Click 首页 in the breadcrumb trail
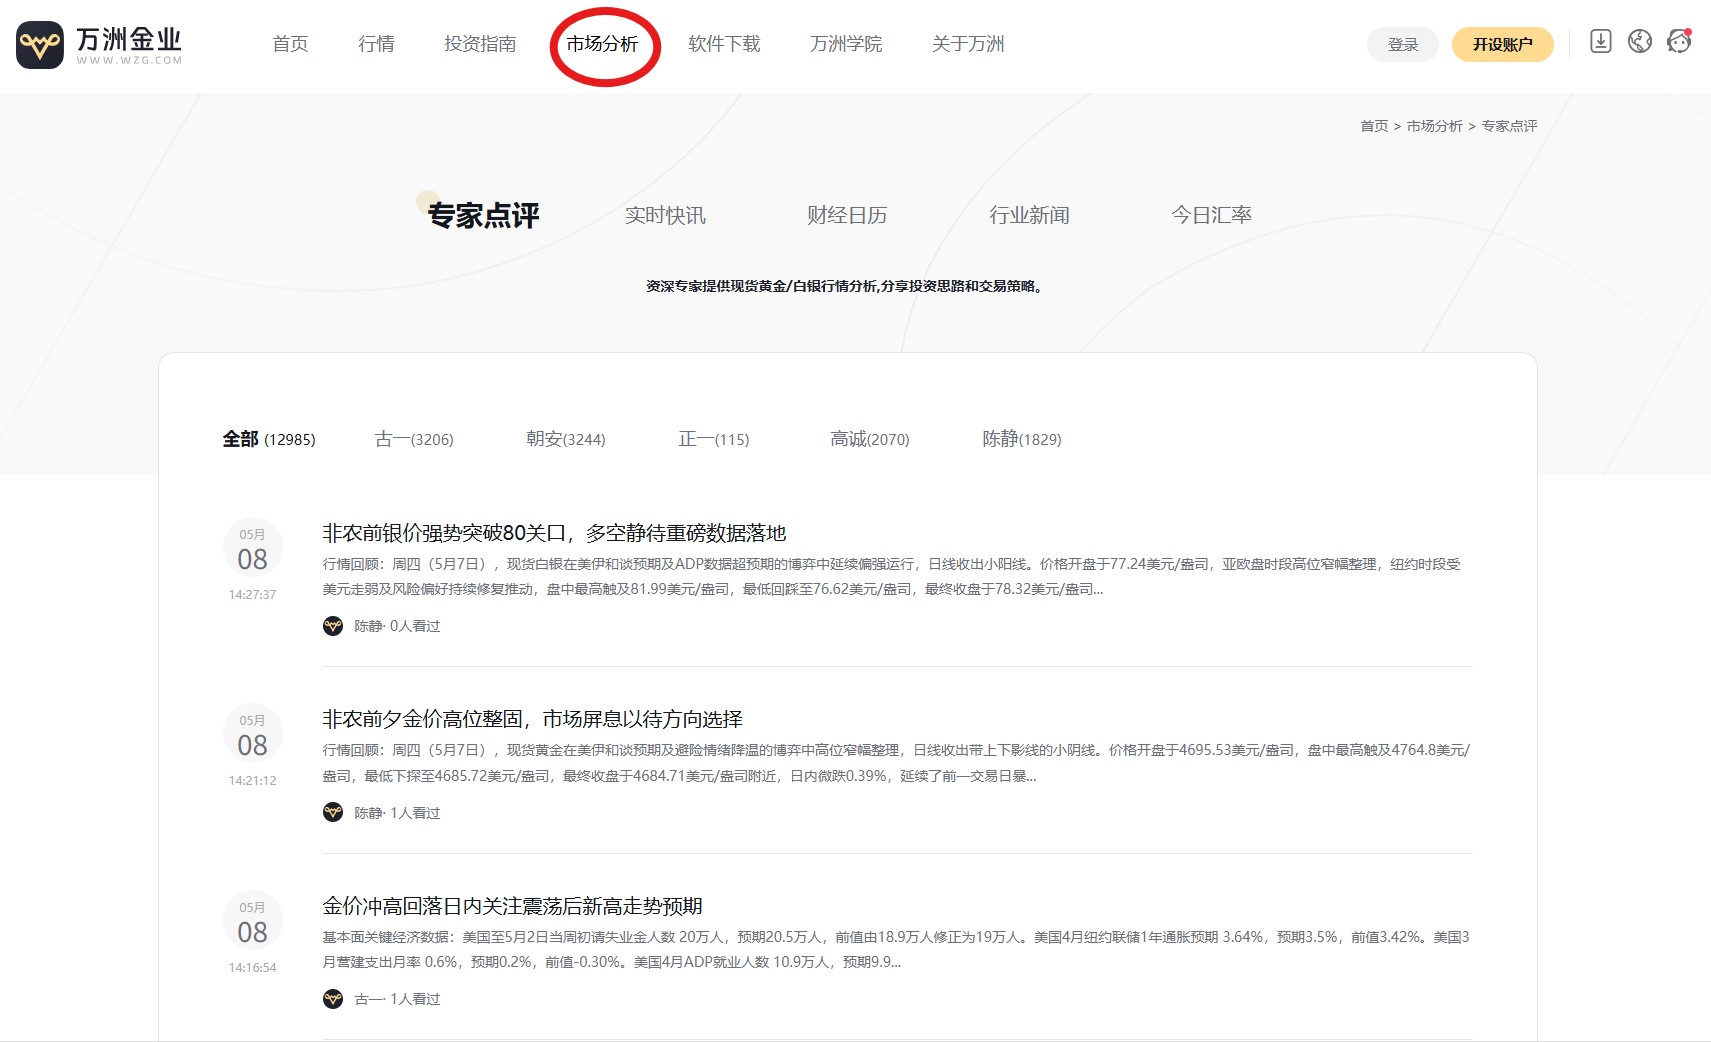The image size is (1711, 1042). tap(1374, 126)
